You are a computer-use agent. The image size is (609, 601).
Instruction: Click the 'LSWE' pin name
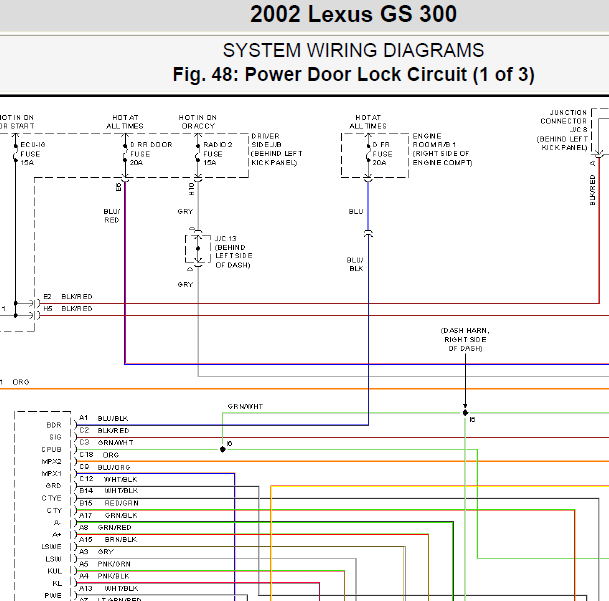point(52,547)
